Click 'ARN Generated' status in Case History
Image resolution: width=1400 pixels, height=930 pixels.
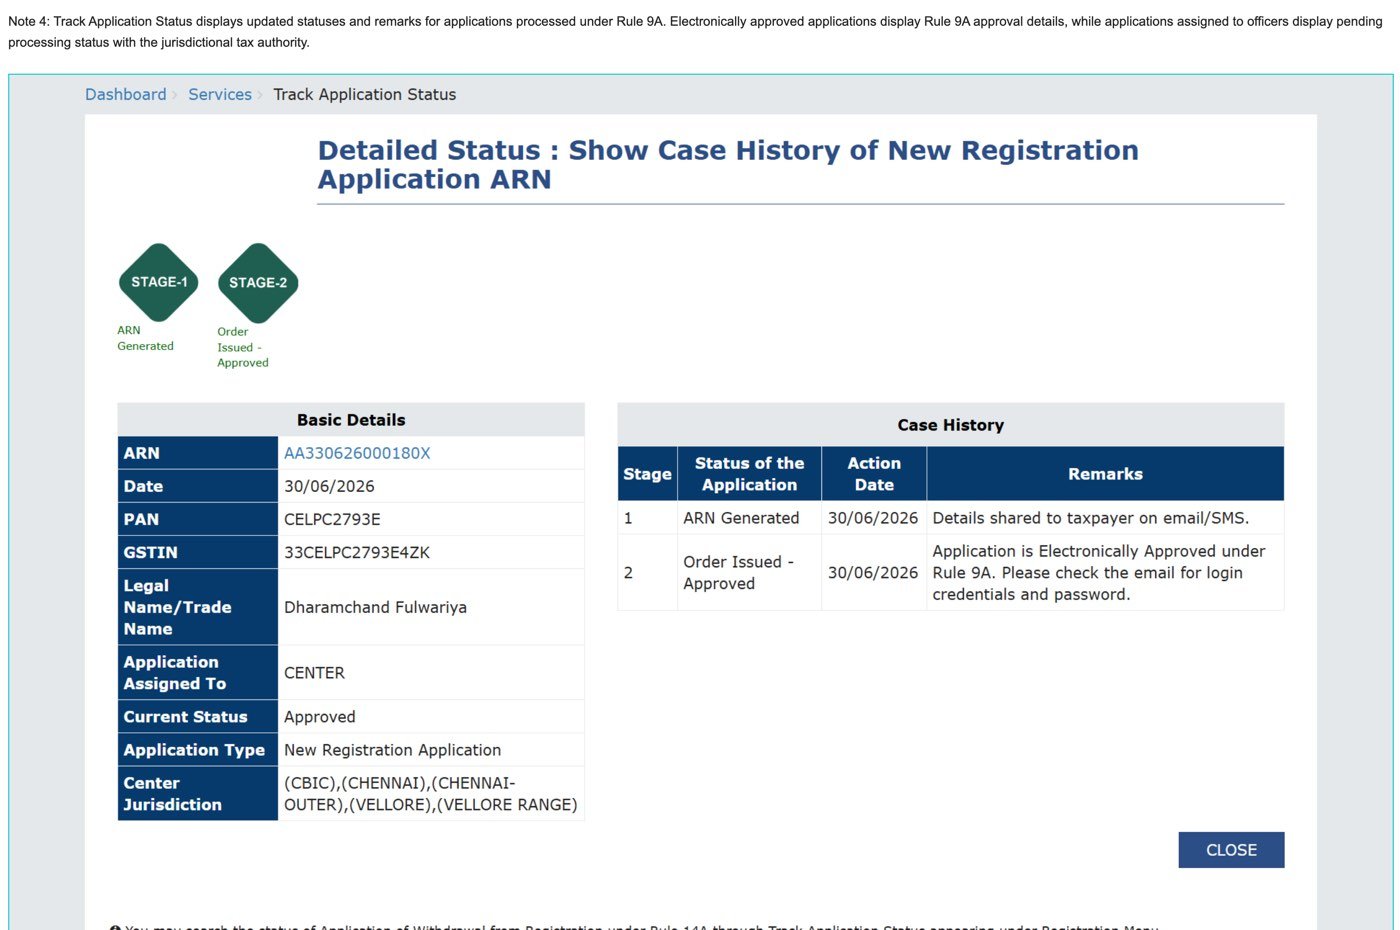[741, 518]
